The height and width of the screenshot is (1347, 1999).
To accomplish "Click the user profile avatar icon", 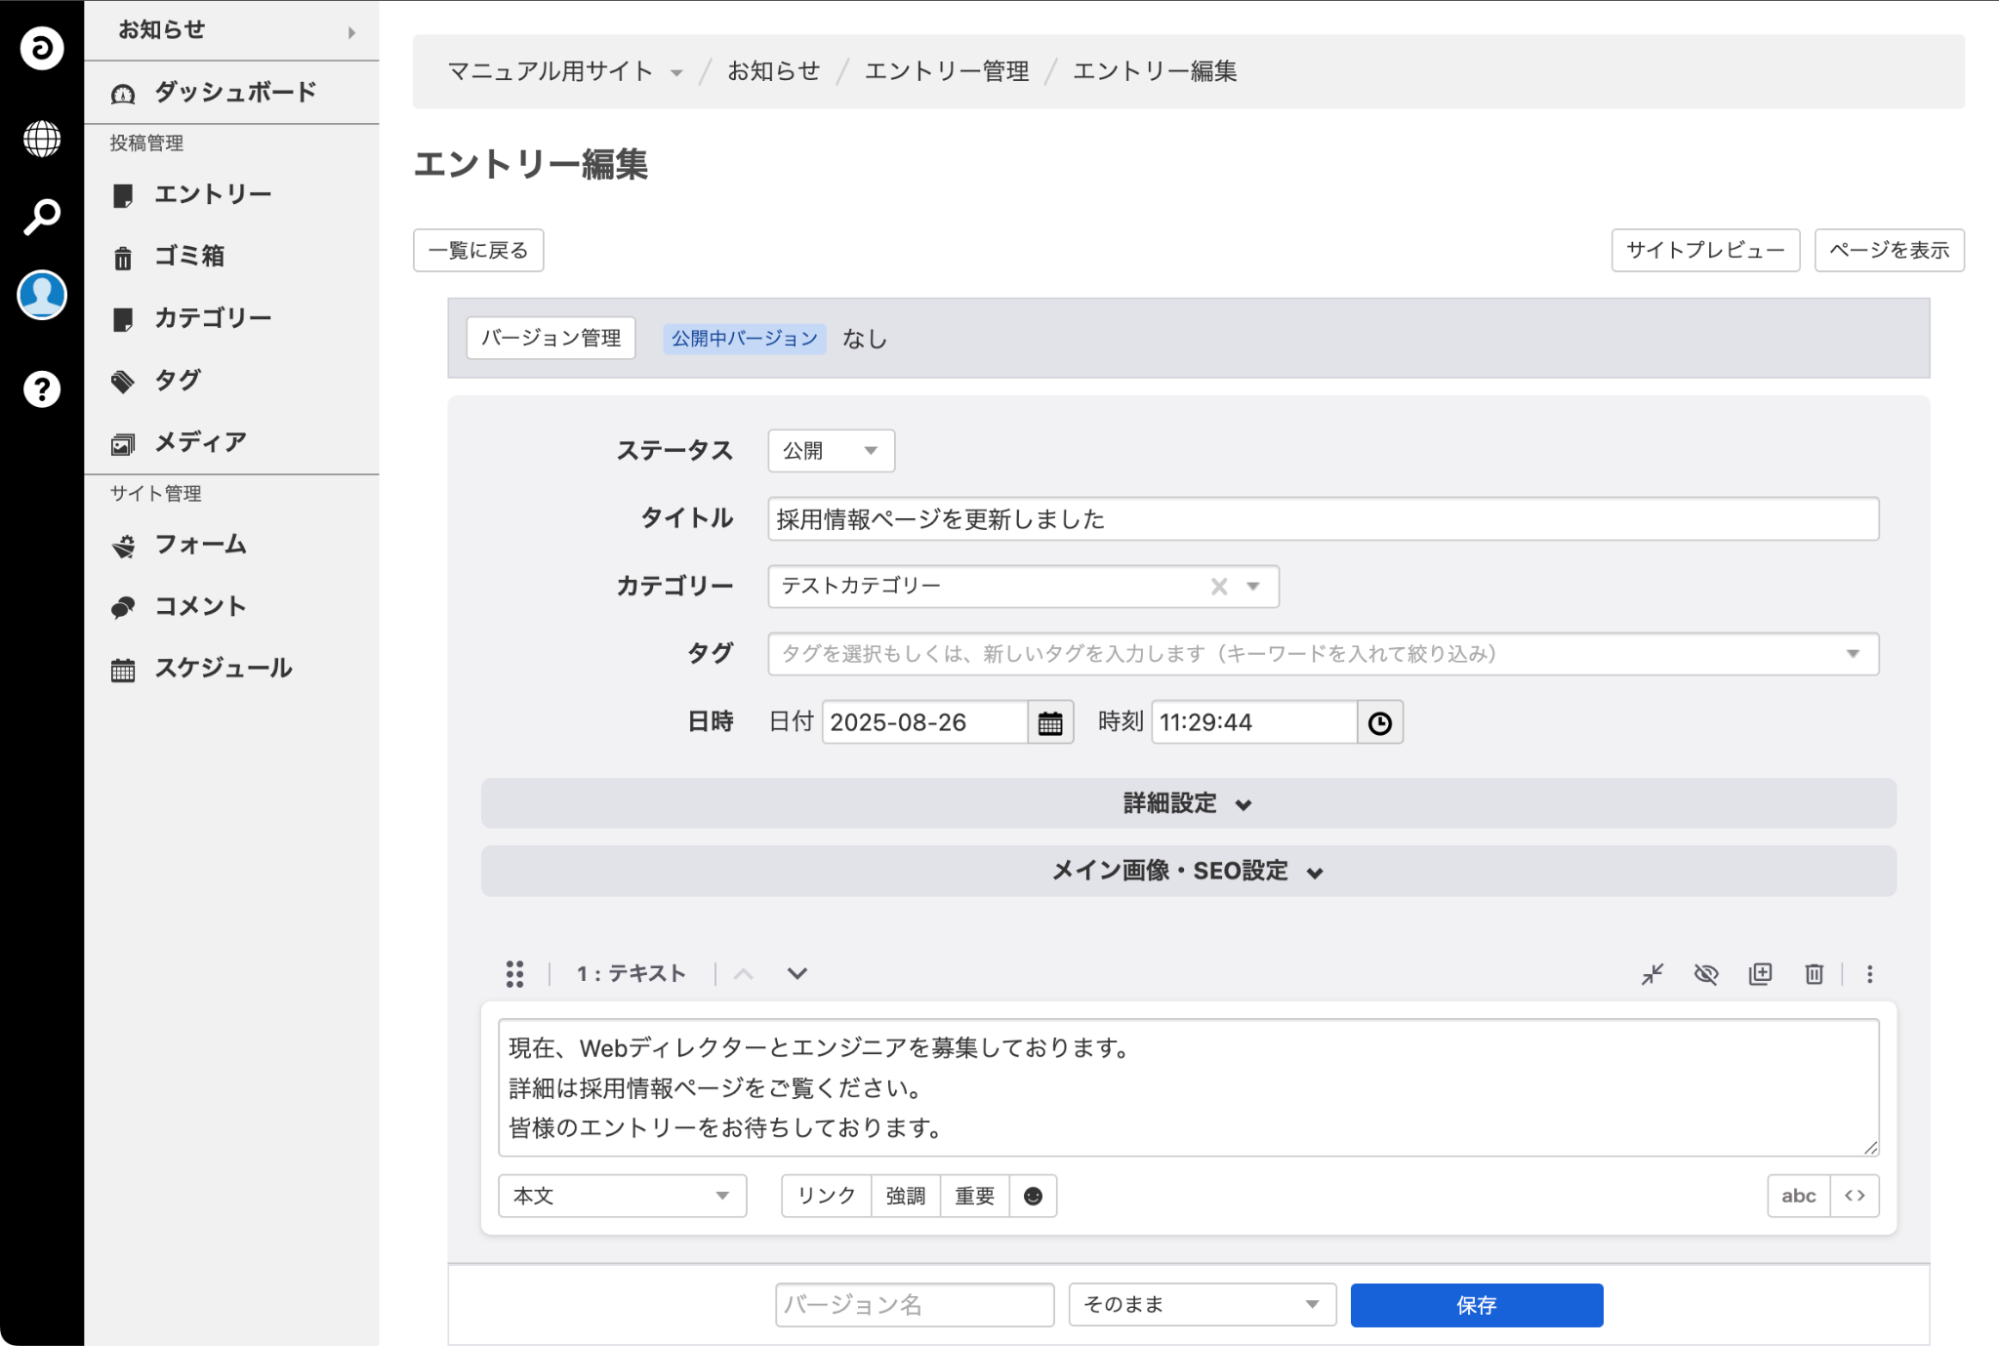I will [x=41, y=295].
